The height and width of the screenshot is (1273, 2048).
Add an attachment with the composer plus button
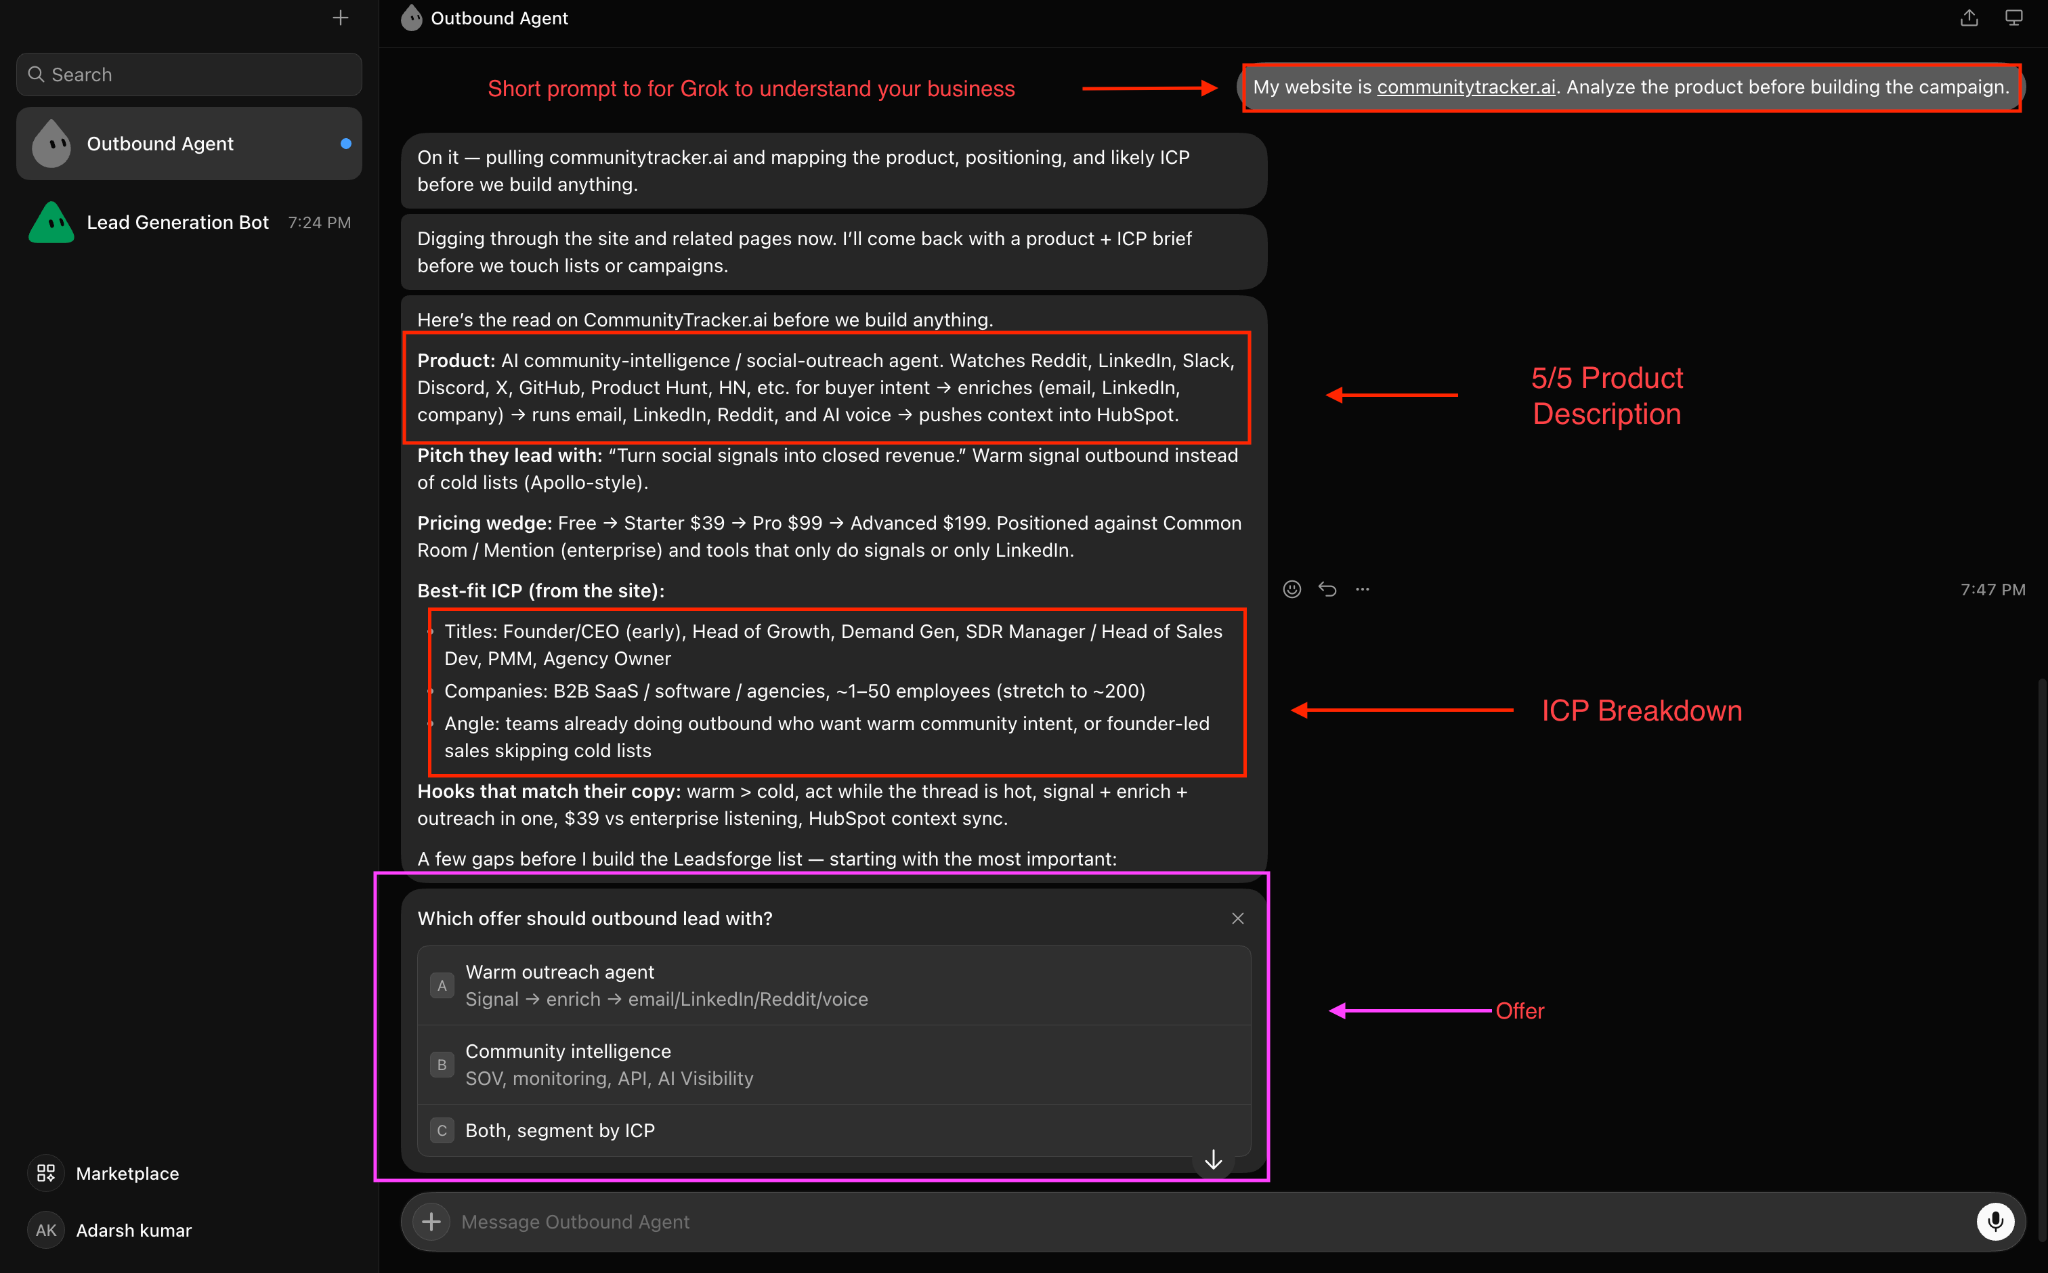pos(431,1221)
